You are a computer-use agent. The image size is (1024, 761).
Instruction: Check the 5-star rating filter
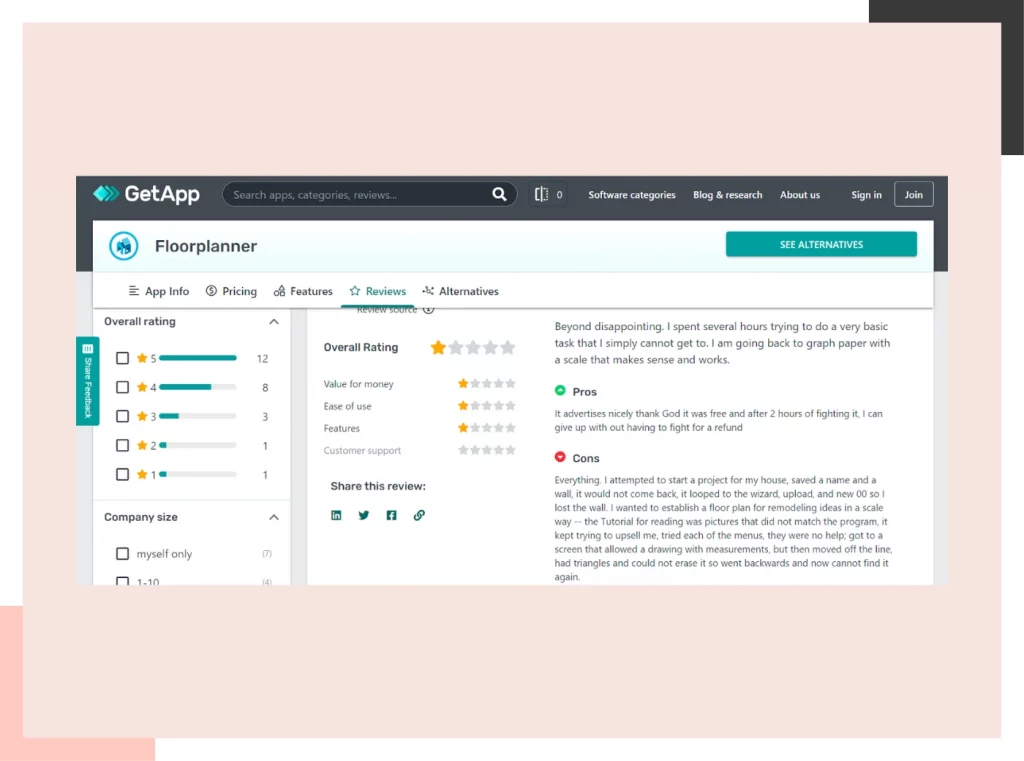point(122,358)
